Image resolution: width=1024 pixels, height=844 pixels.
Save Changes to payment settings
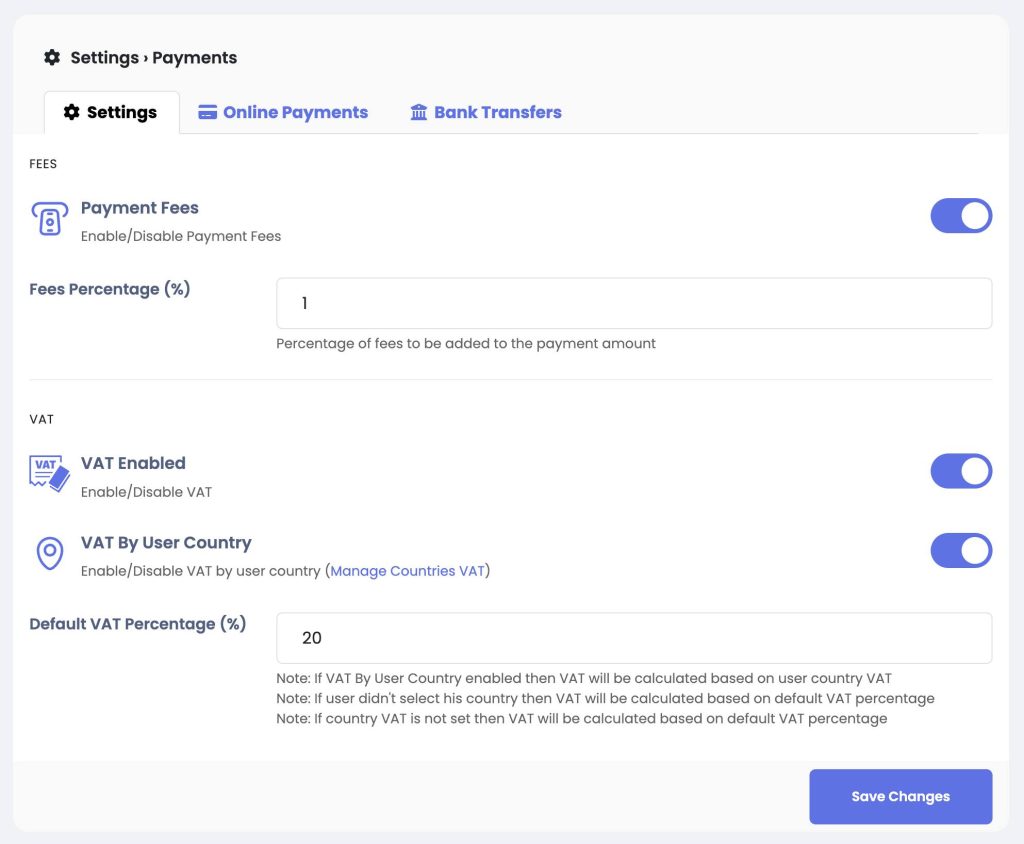pos(901,796)
